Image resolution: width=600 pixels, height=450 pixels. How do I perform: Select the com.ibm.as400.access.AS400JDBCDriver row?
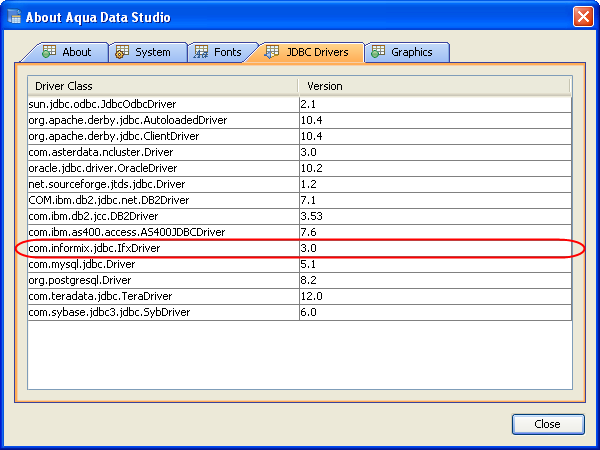[x=300, y=232]
